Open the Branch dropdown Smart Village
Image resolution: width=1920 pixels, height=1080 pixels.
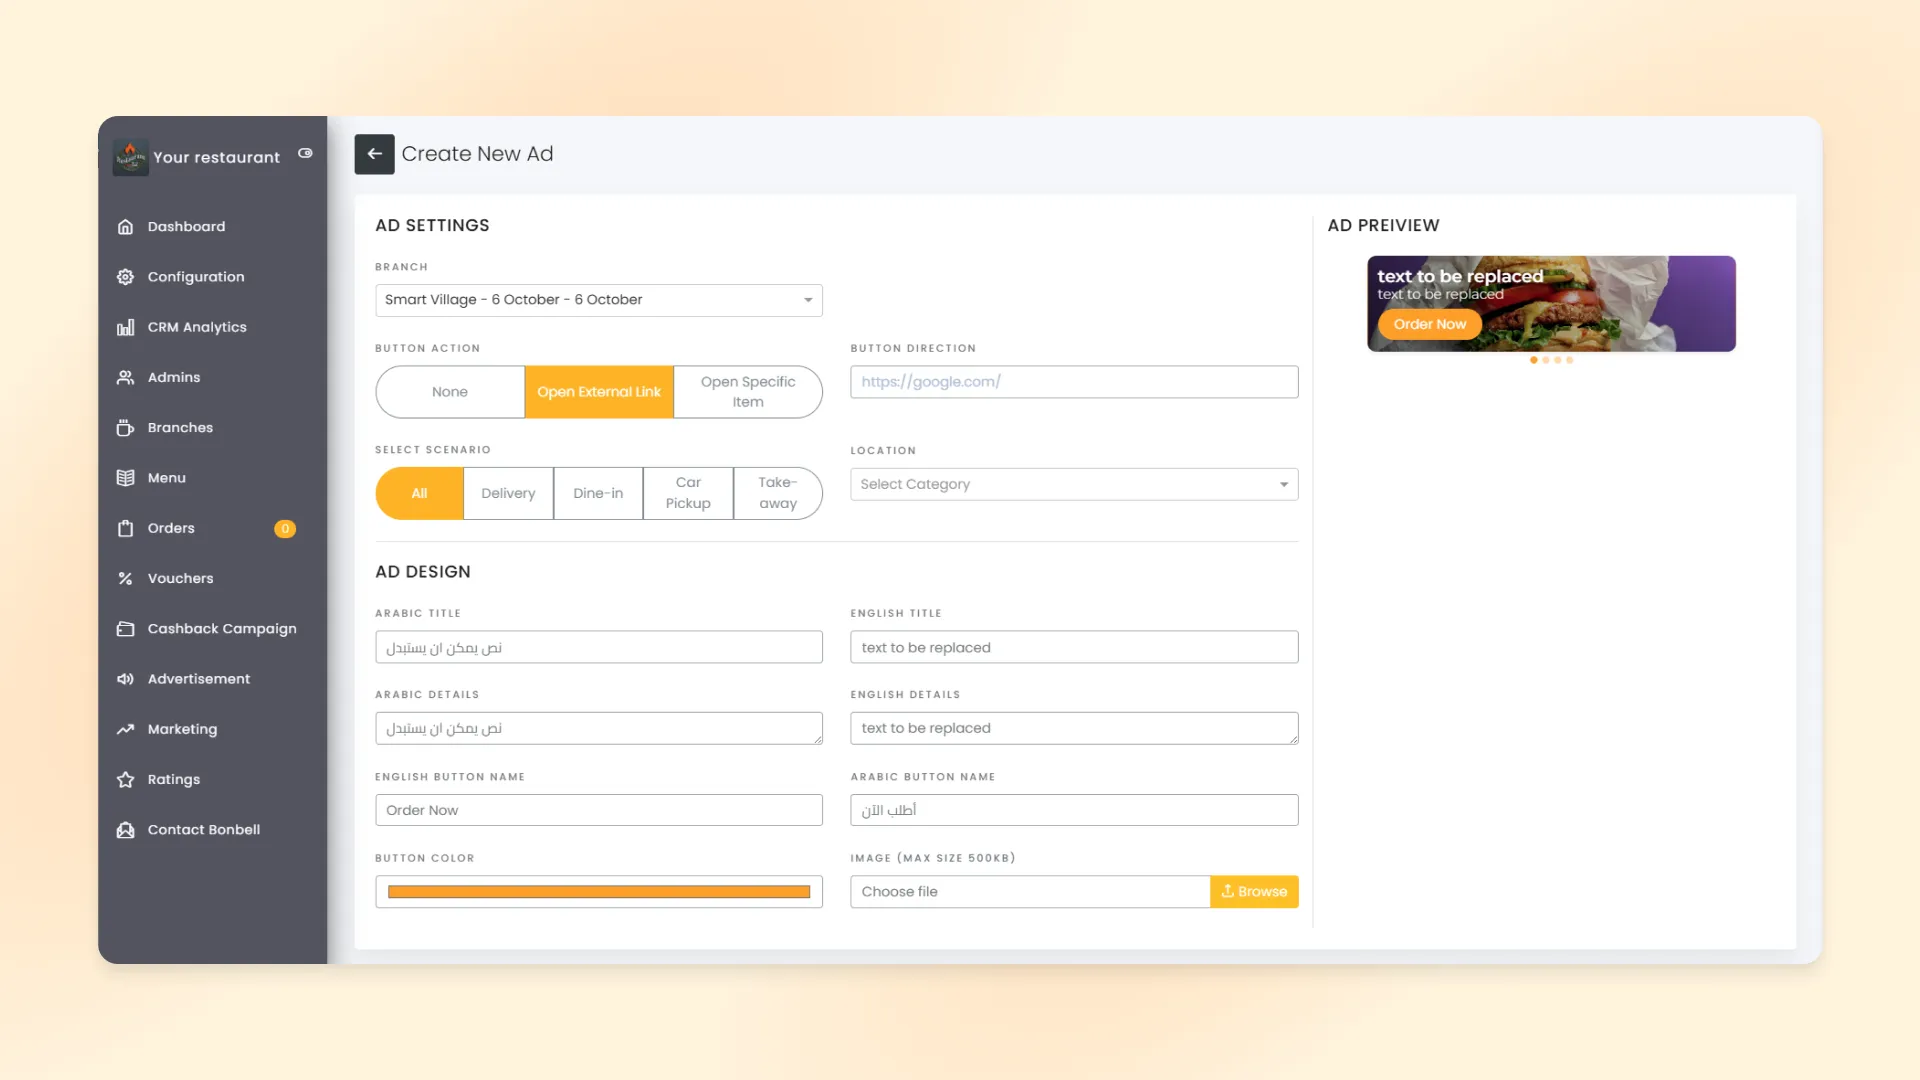pos(599,300)
